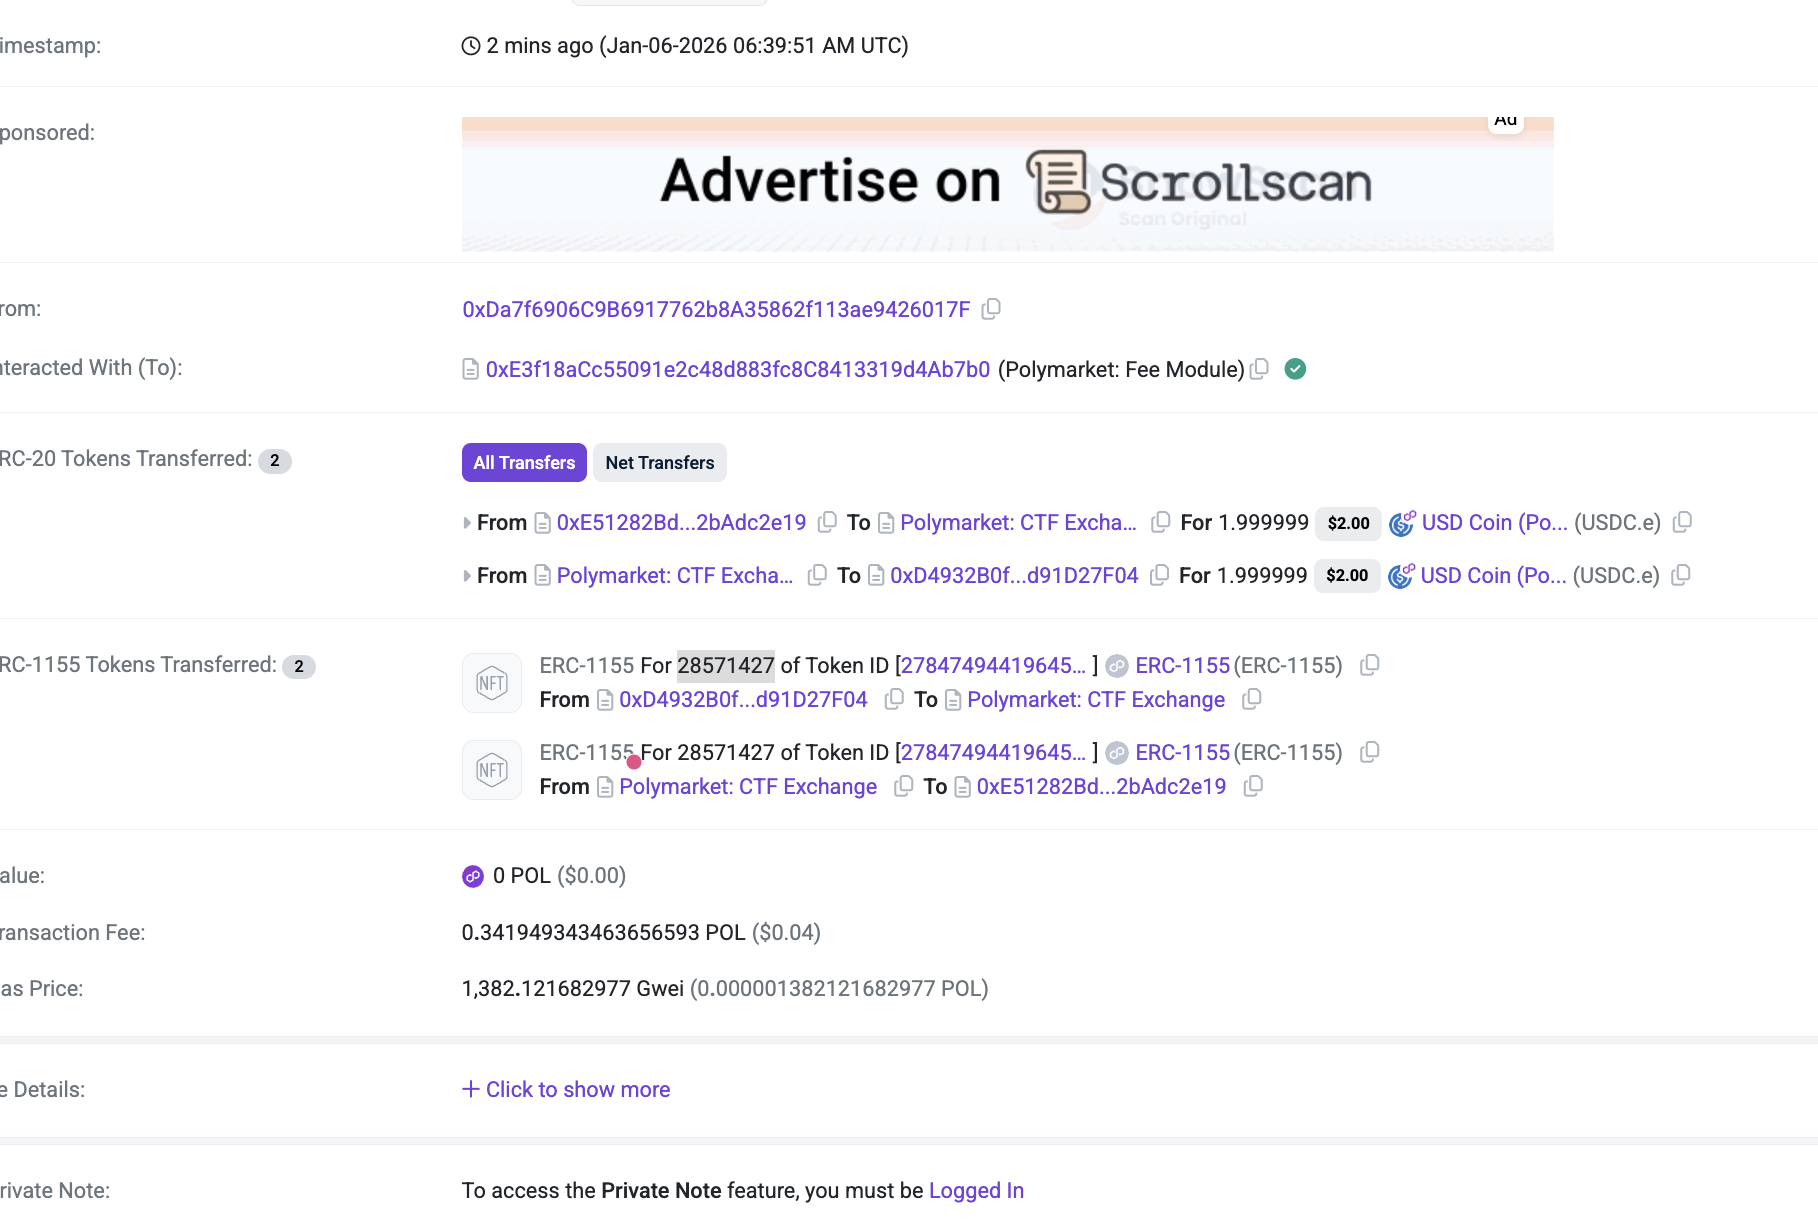Click the Advertise on Scrollscan banner
The image size is (1818, 1232).
[1007, 184]
